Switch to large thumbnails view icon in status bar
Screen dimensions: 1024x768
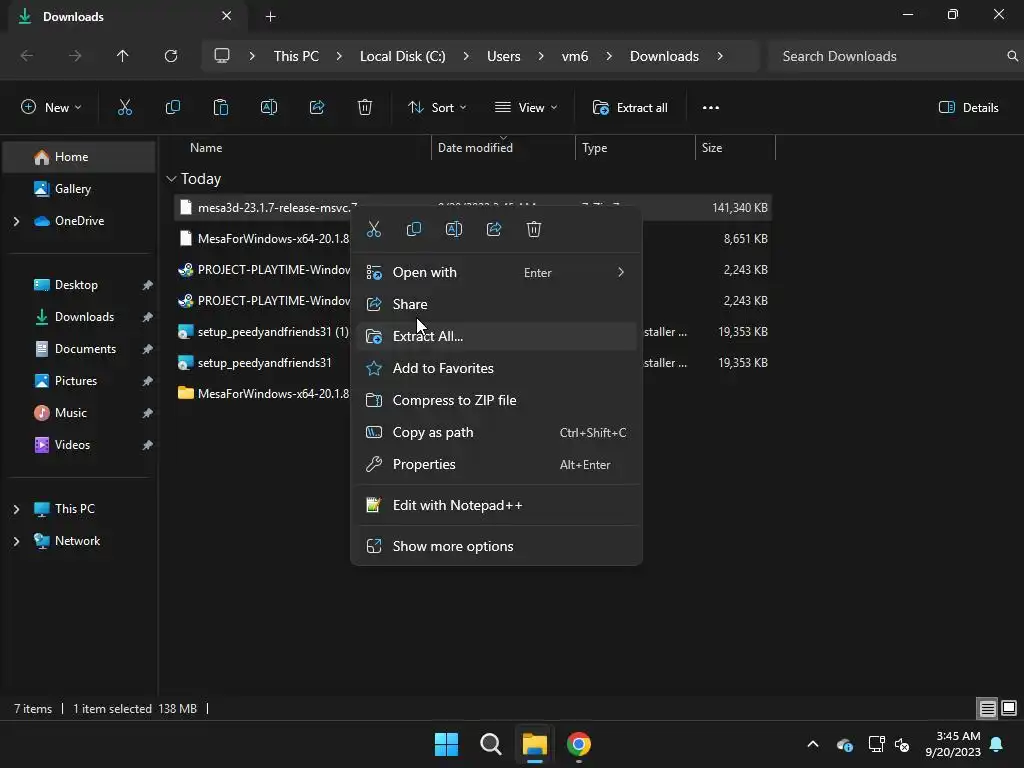[x=1009, y=708]
